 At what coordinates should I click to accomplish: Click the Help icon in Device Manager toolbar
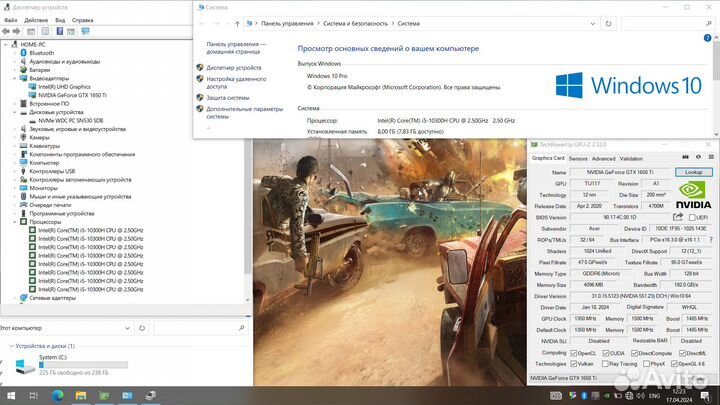[60, 31]
